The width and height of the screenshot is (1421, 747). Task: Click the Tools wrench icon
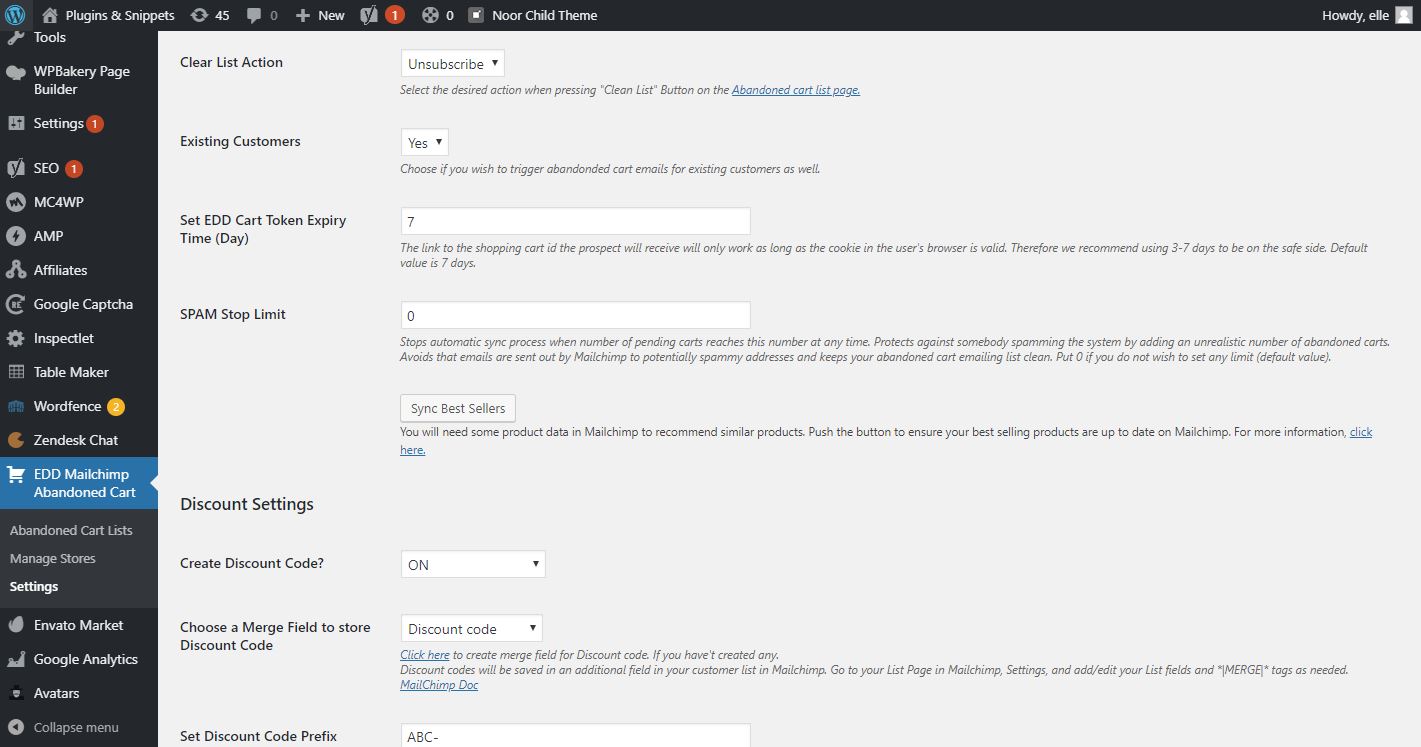[x=15, y=38]
